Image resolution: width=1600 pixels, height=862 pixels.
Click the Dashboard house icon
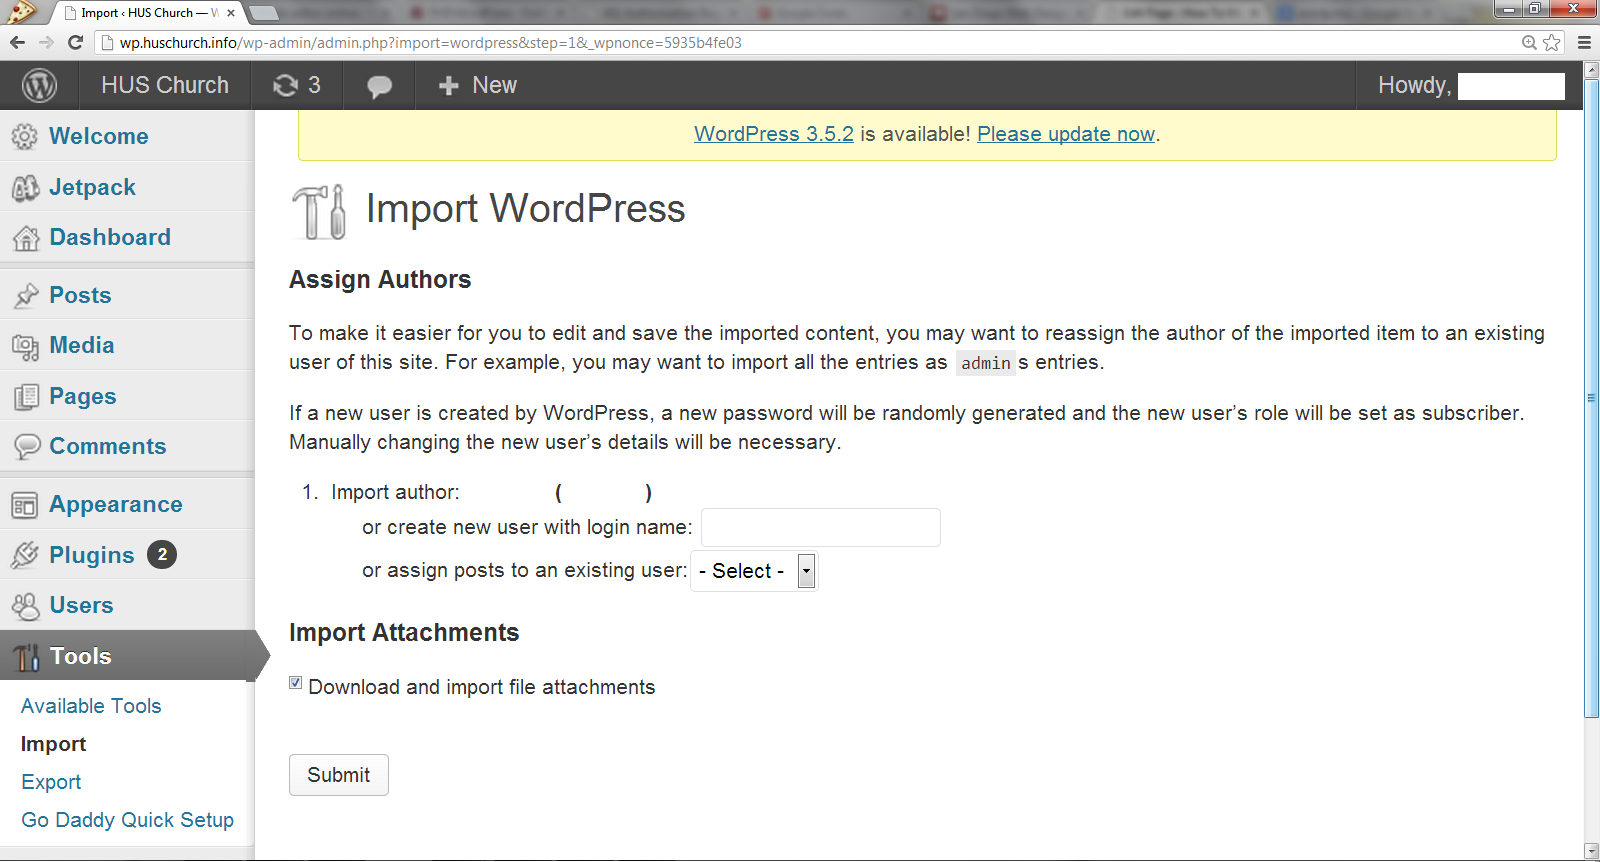[x=25, y=238]
